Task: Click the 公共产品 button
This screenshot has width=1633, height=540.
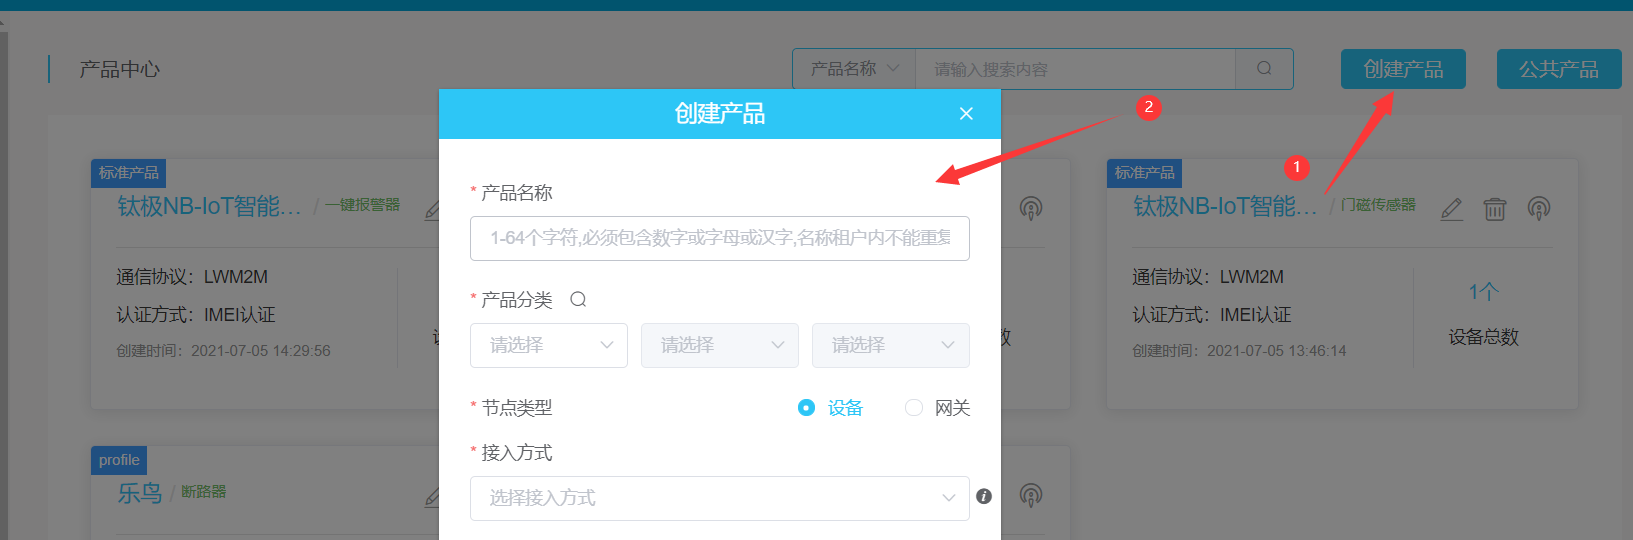Action: [x=1559, y=69]
